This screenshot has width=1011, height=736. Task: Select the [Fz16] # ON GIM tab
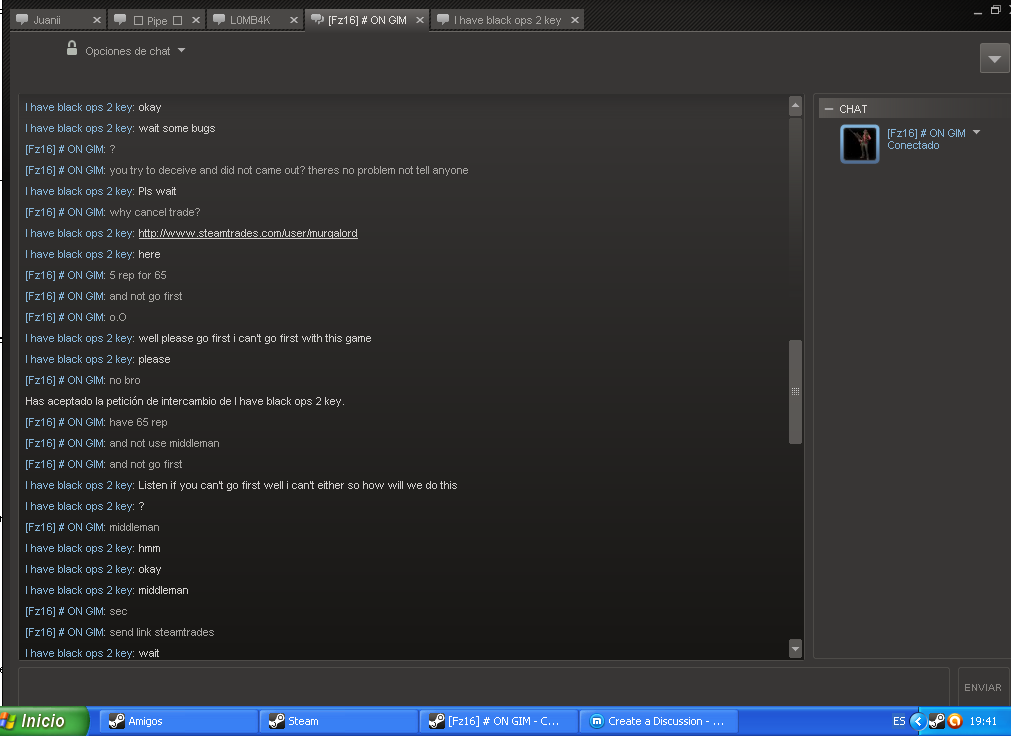pyautogui.click(x=366, y=20)
